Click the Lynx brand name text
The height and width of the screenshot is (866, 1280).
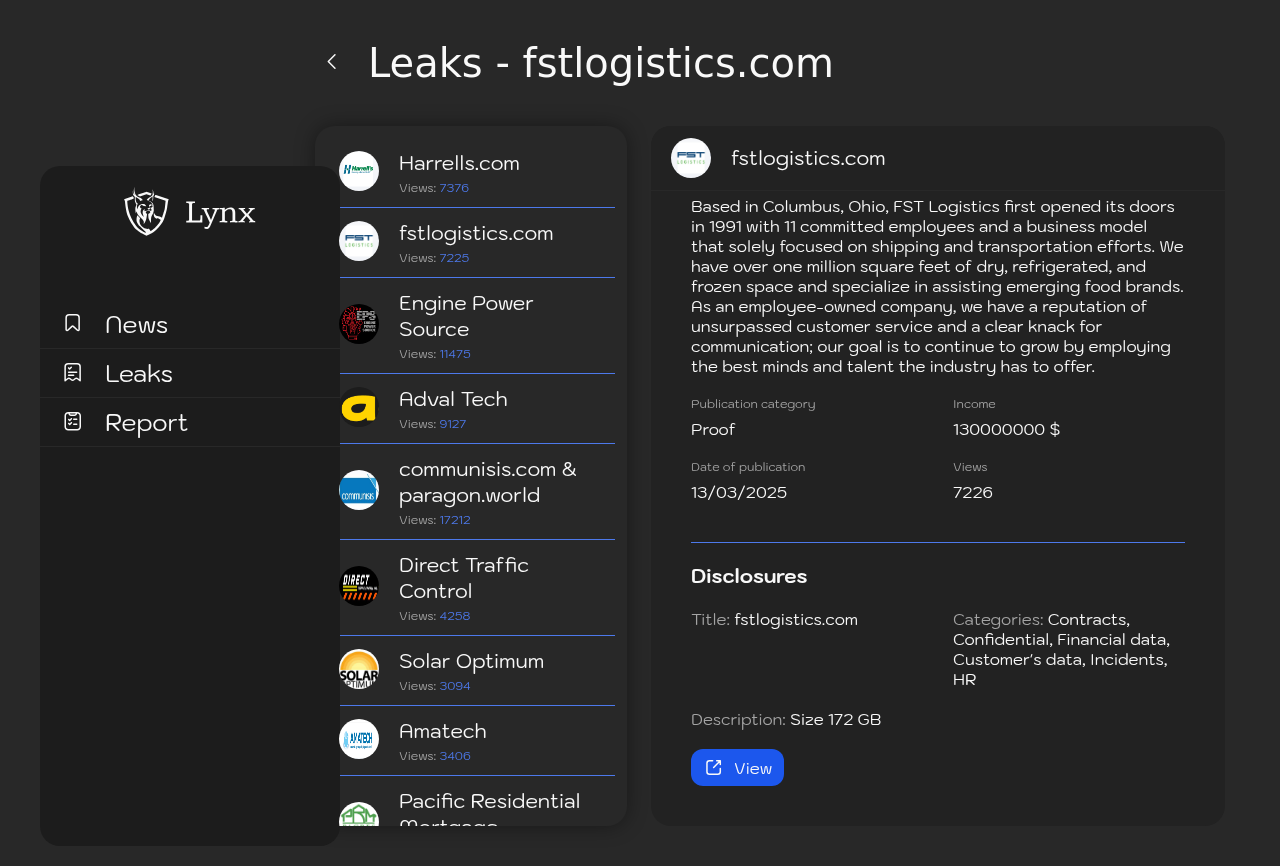click(x=220, y=213)
